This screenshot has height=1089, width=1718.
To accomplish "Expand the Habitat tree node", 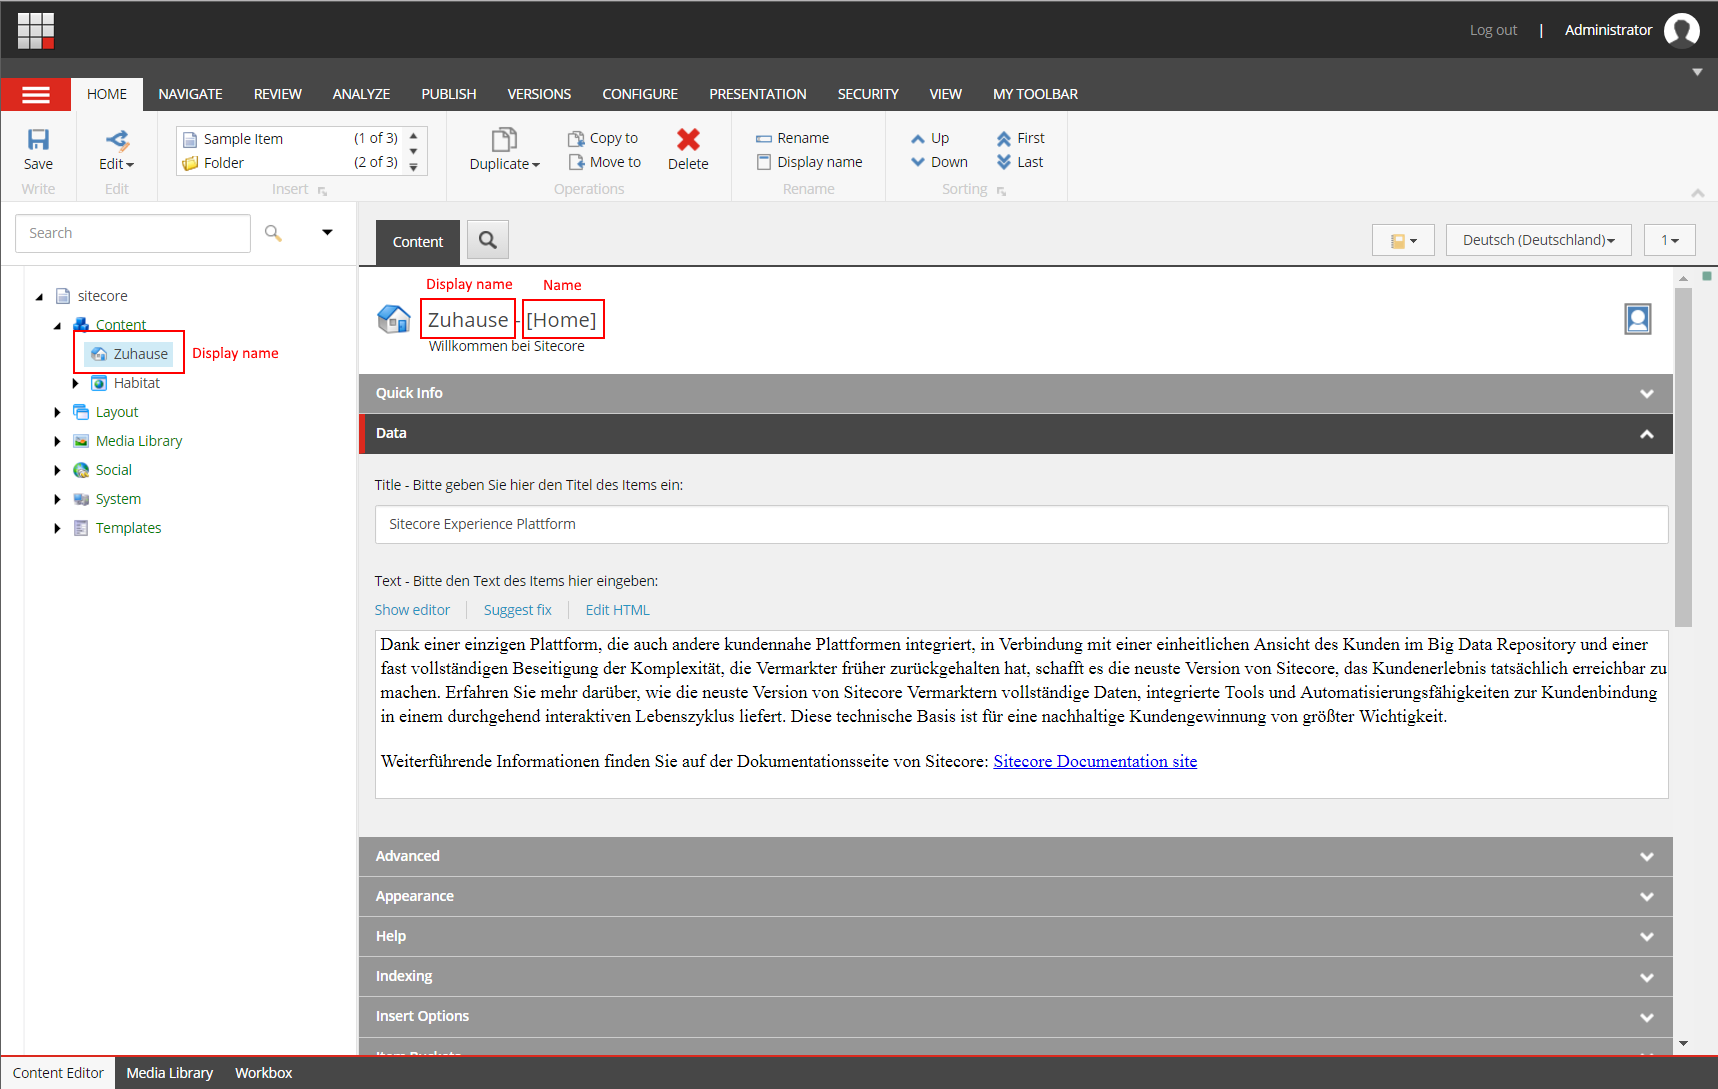I will (75, 383).
